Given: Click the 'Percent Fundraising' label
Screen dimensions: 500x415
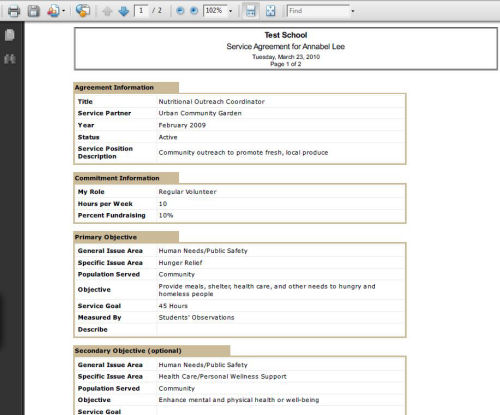Looking at the screenshot, I should click(112, 215).
